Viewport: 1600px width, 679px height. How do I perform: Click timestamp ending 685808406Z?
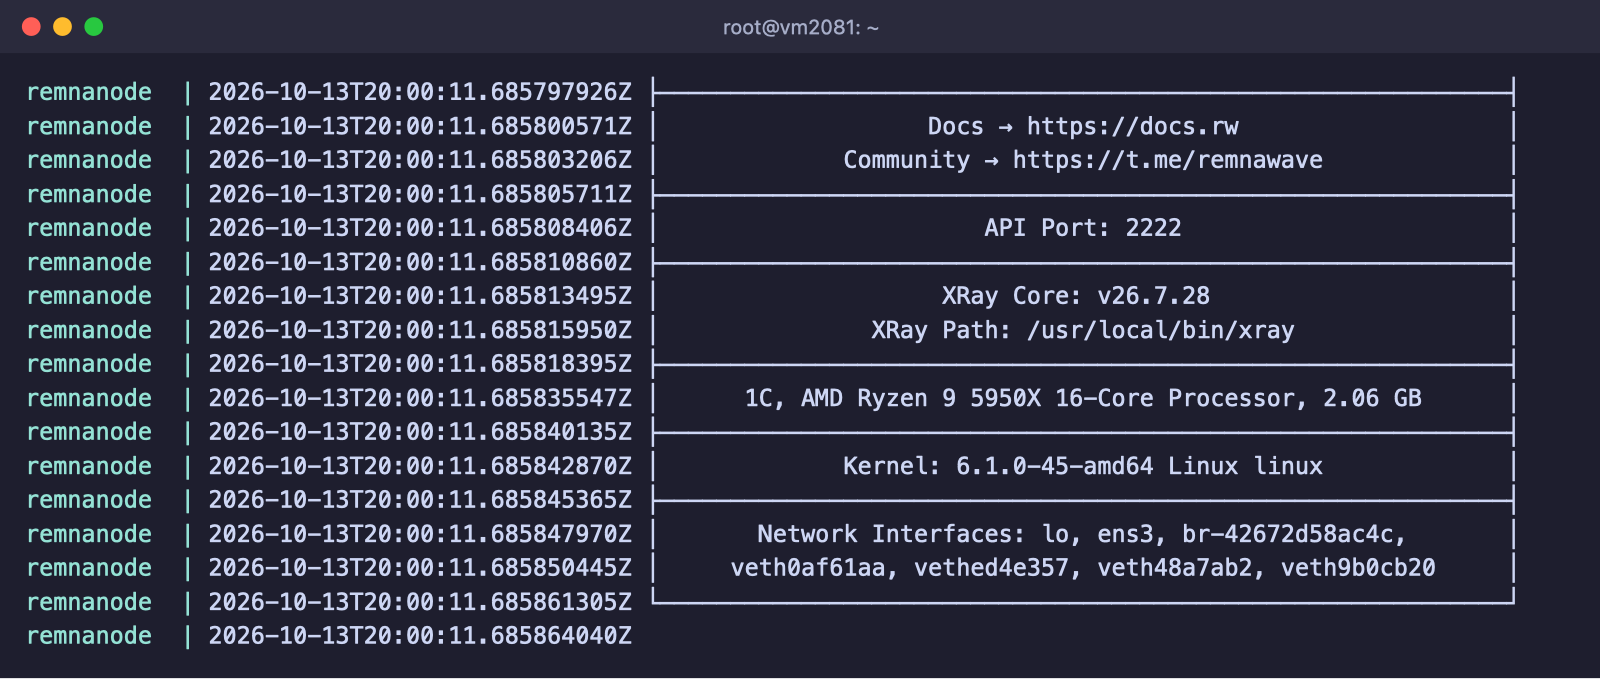click(x=420, y=228)
